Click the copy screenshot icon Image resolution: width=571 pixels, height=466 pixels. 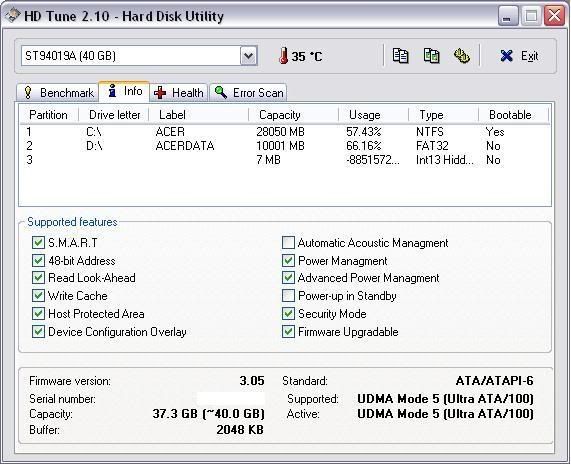[431, 56]
